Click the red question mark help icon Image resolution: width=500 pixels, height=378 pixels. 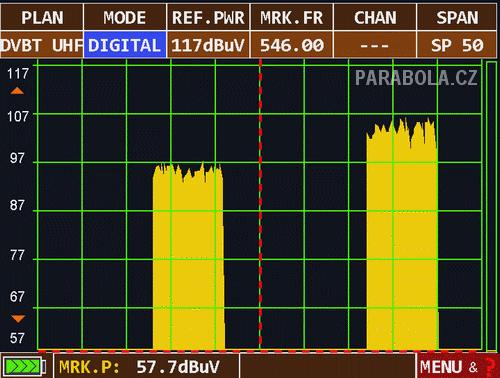pyautogui.click(x=489, y=367)
